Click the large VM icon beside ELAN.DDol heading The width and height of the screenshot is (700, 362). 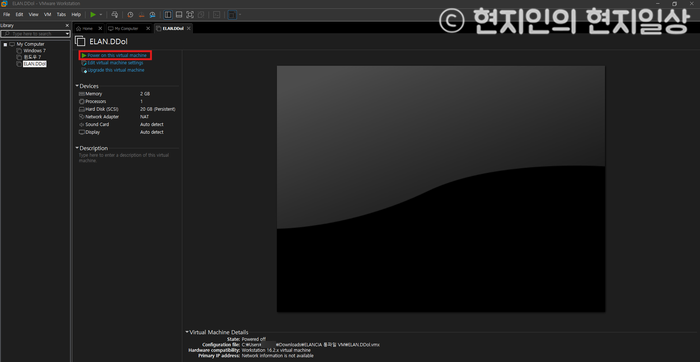pyautogui.click(x=80, y=42)
